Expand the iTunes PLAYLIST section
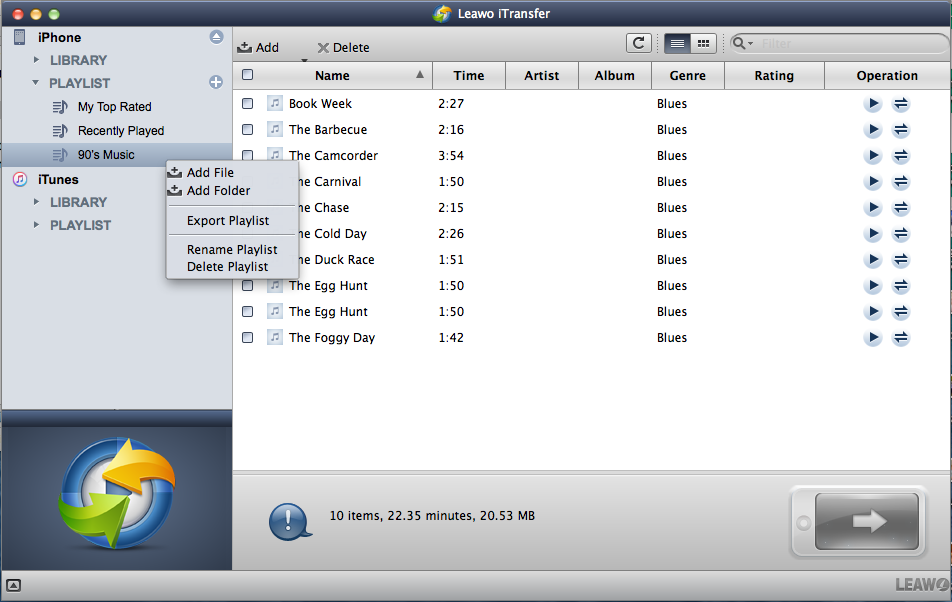Viewport: 952px width, 602px height. pyautogui.click(x=37, y=225)
